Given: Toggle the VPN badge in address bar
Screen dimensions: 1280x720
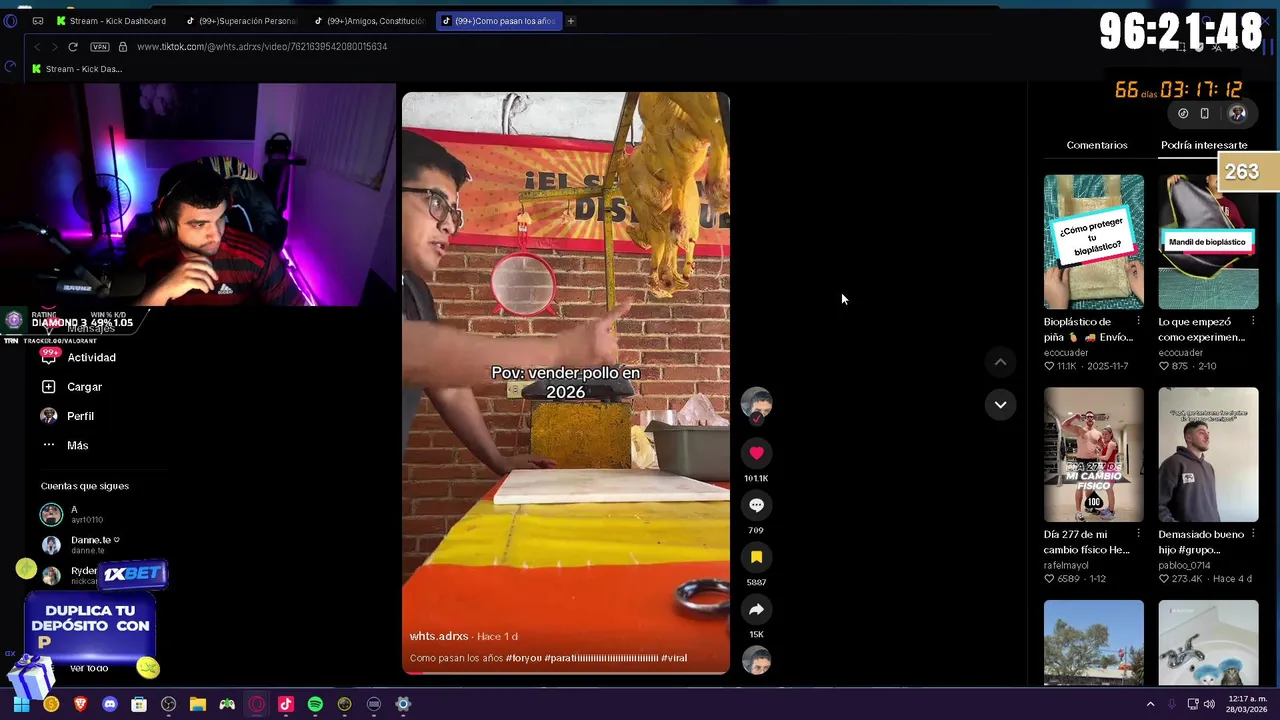Looking at the screenshot, I should [x=99, y=46].
